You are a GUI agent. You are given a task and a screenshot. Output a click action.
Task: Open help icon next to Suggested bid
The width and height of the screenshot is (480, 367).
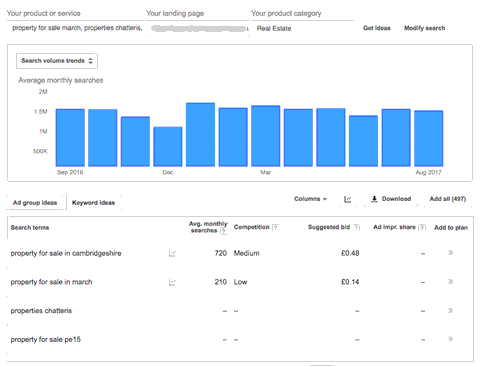pyautogui.click(x=356, y=227)
